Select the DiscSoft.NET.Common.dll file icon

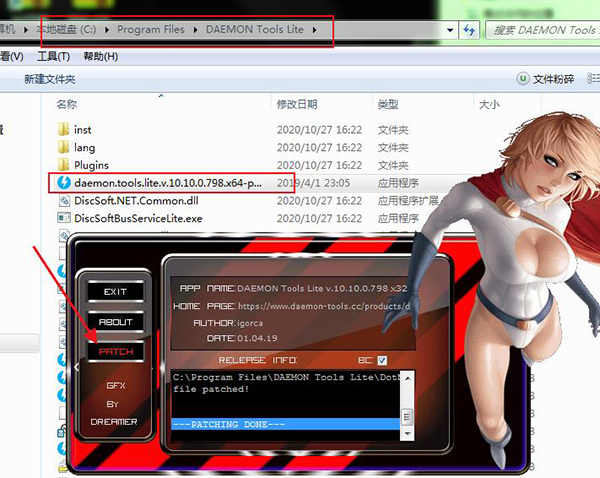click(x=64, y=200)
